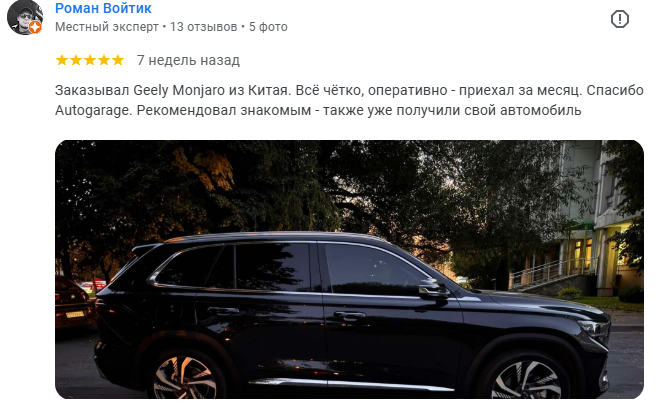
Task: Click the '7 недель назад' timestamp
Action: pos(188,60)
